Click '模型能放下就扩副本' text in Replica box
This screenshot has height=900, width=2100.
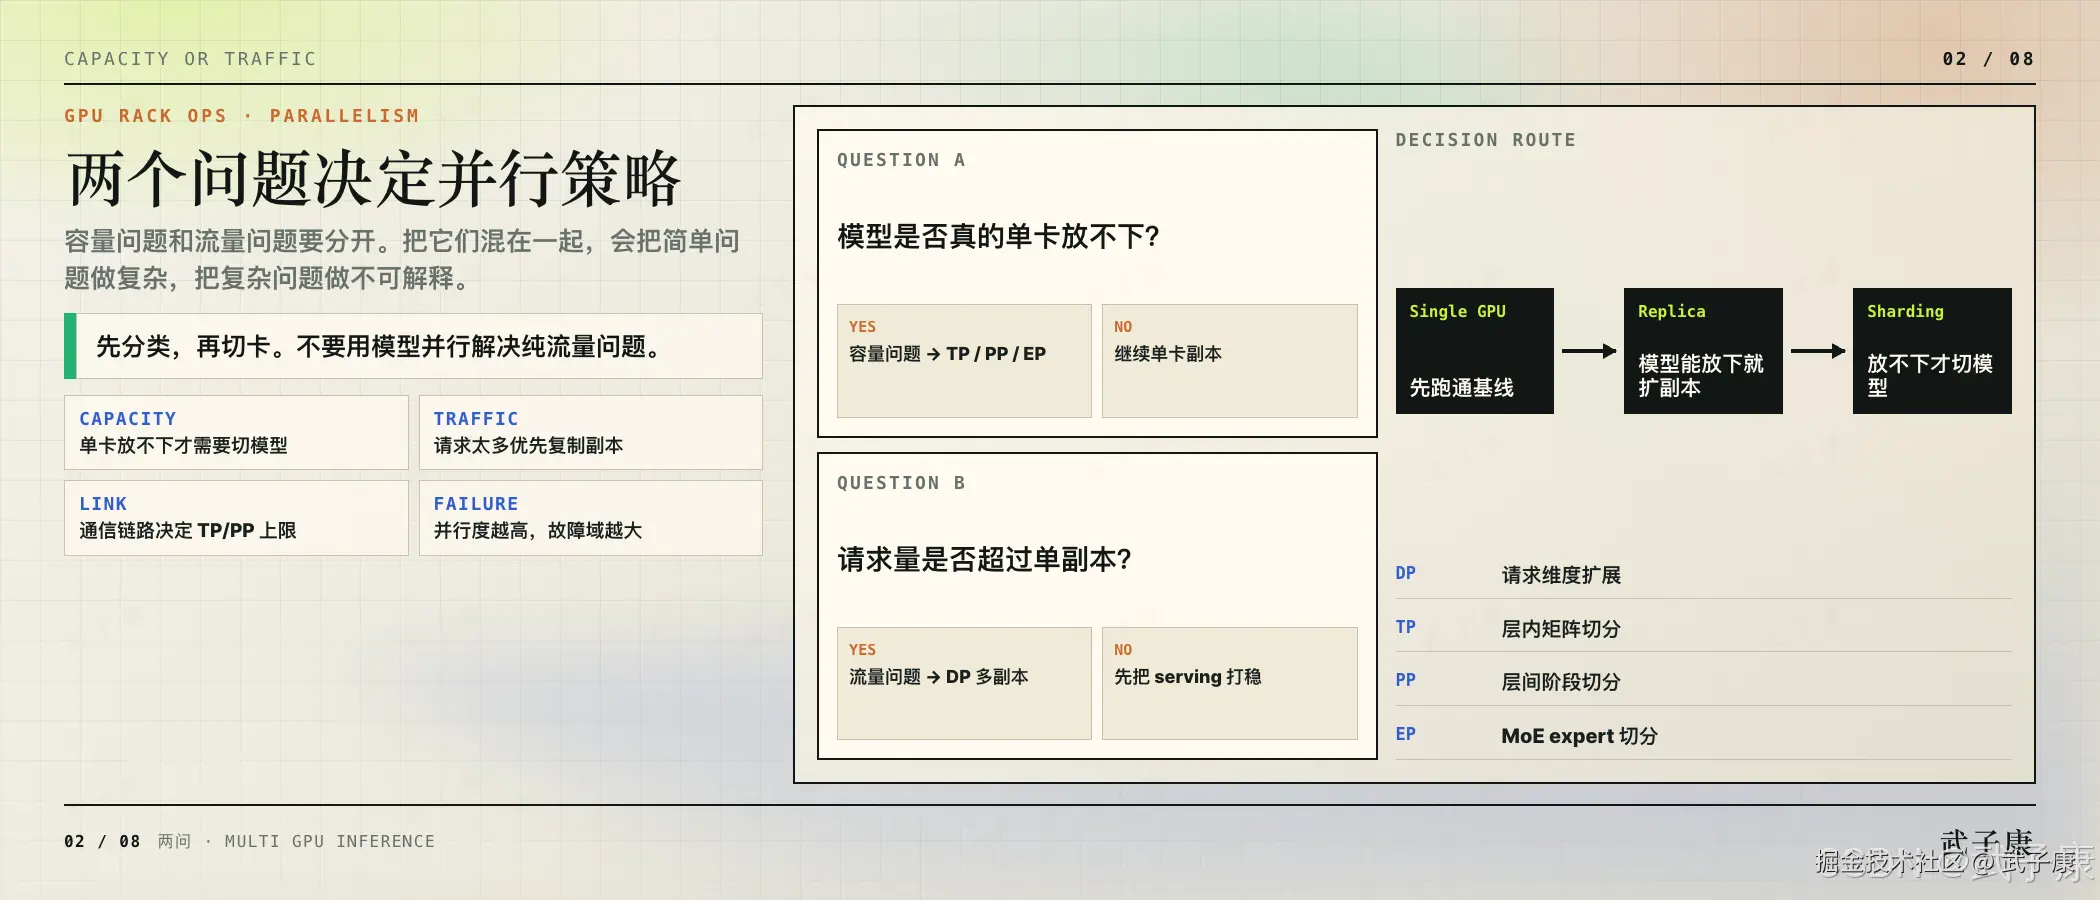1701,376
